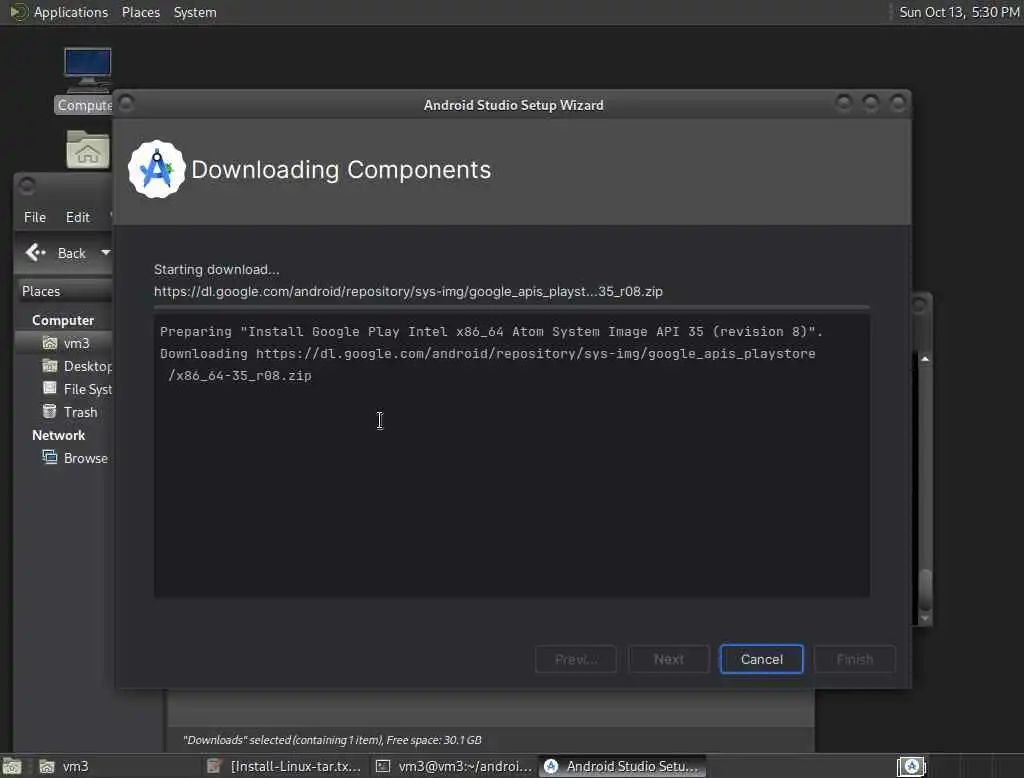Open the Computer desktop icon

point(88,71)
